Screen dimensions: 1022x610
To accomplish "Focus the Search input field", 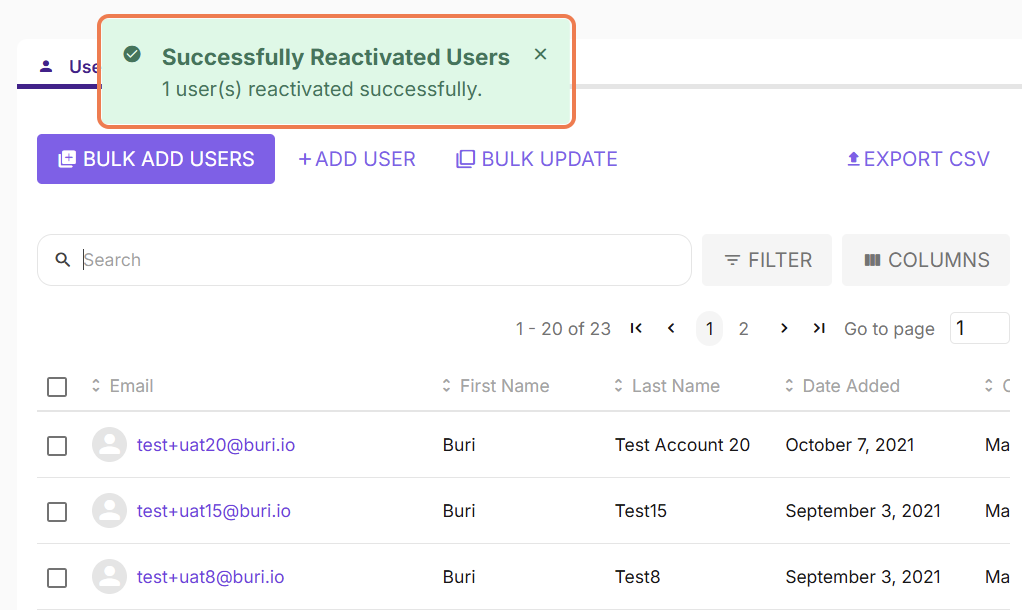I will (x=364, y=260).
